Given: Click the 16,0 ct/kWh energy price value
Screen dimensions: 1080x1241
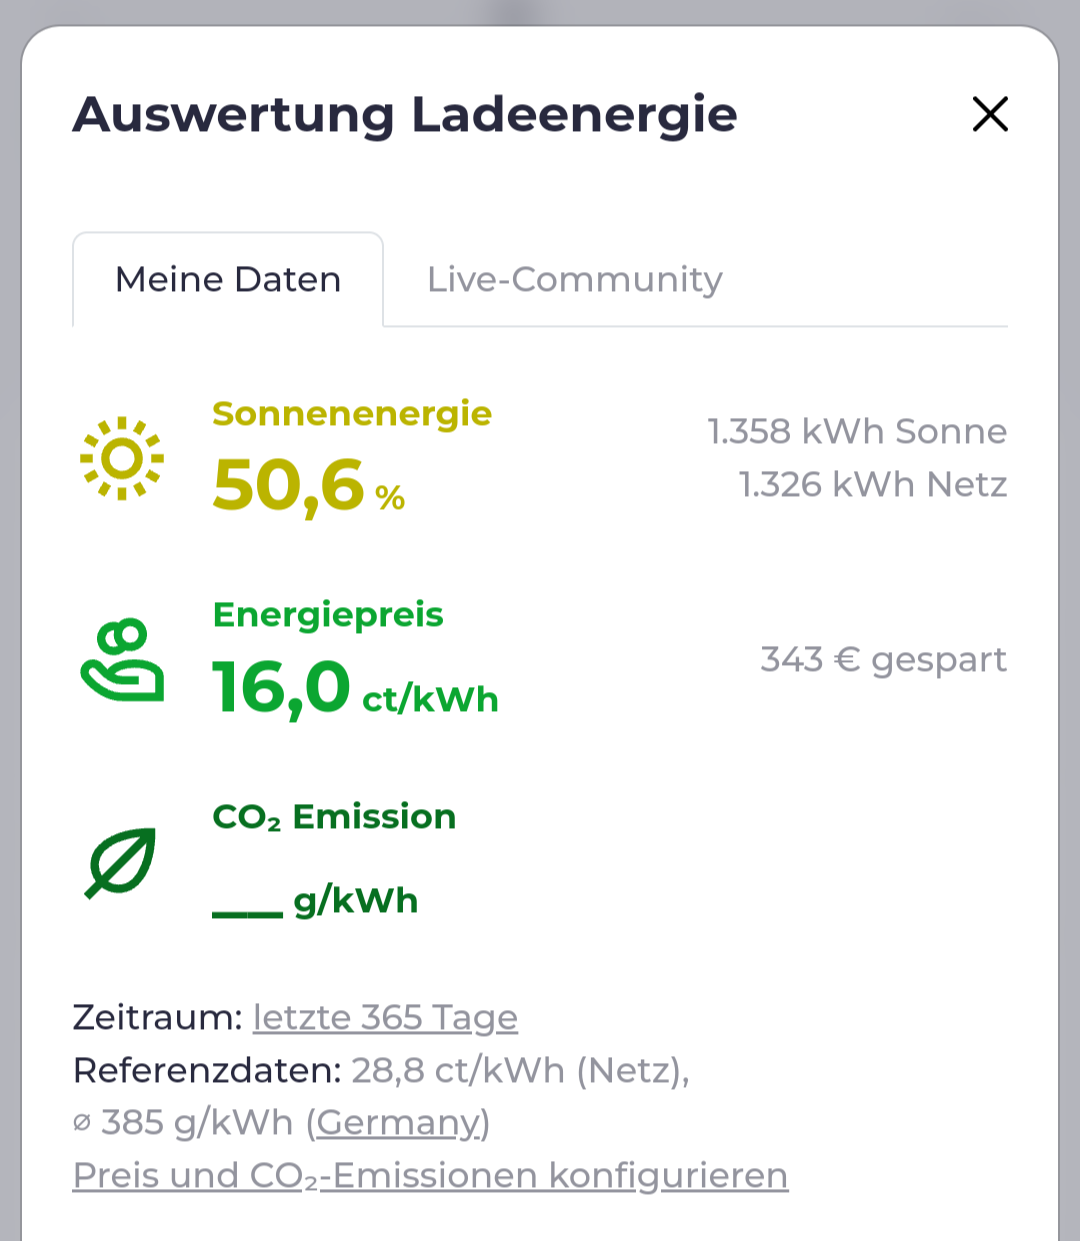Looking at the screenshot, I should click(x=355, y=688).
